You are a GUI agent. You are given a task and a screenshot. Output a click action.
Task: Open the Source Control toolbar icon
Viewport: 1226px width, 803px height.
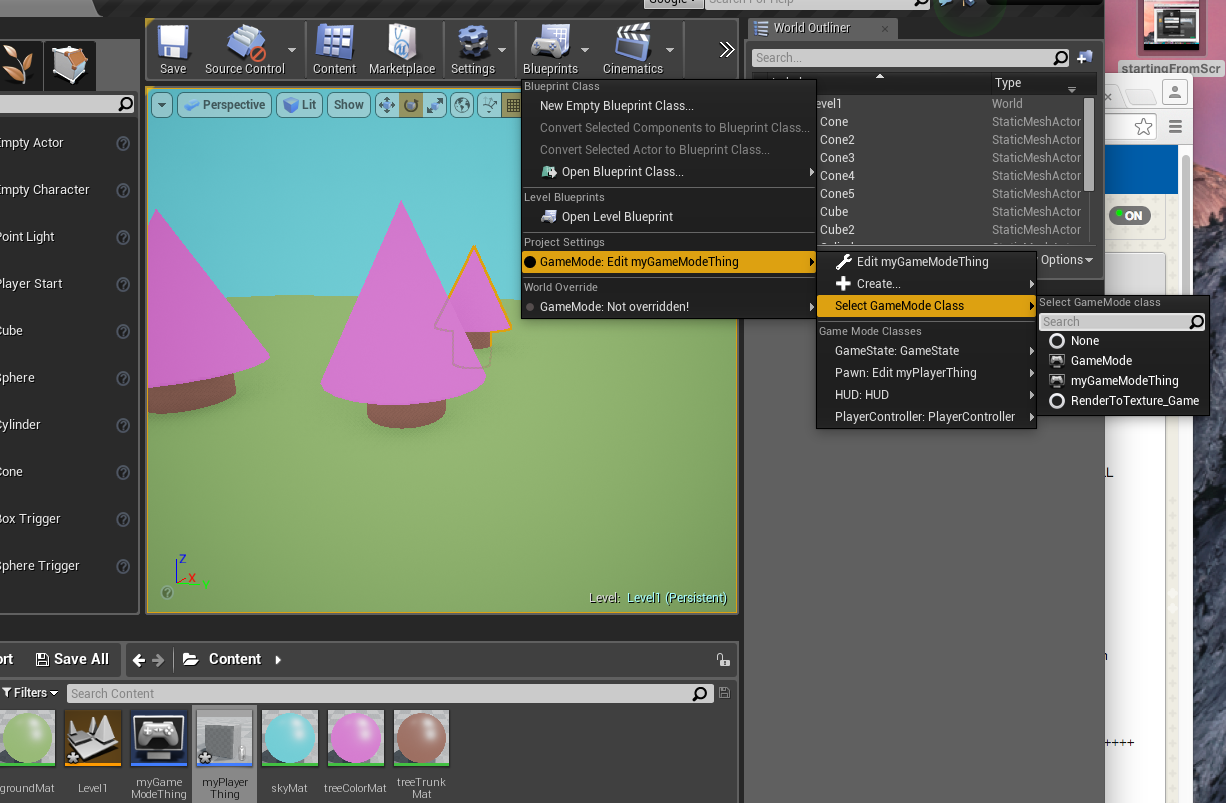pos(245,49)
